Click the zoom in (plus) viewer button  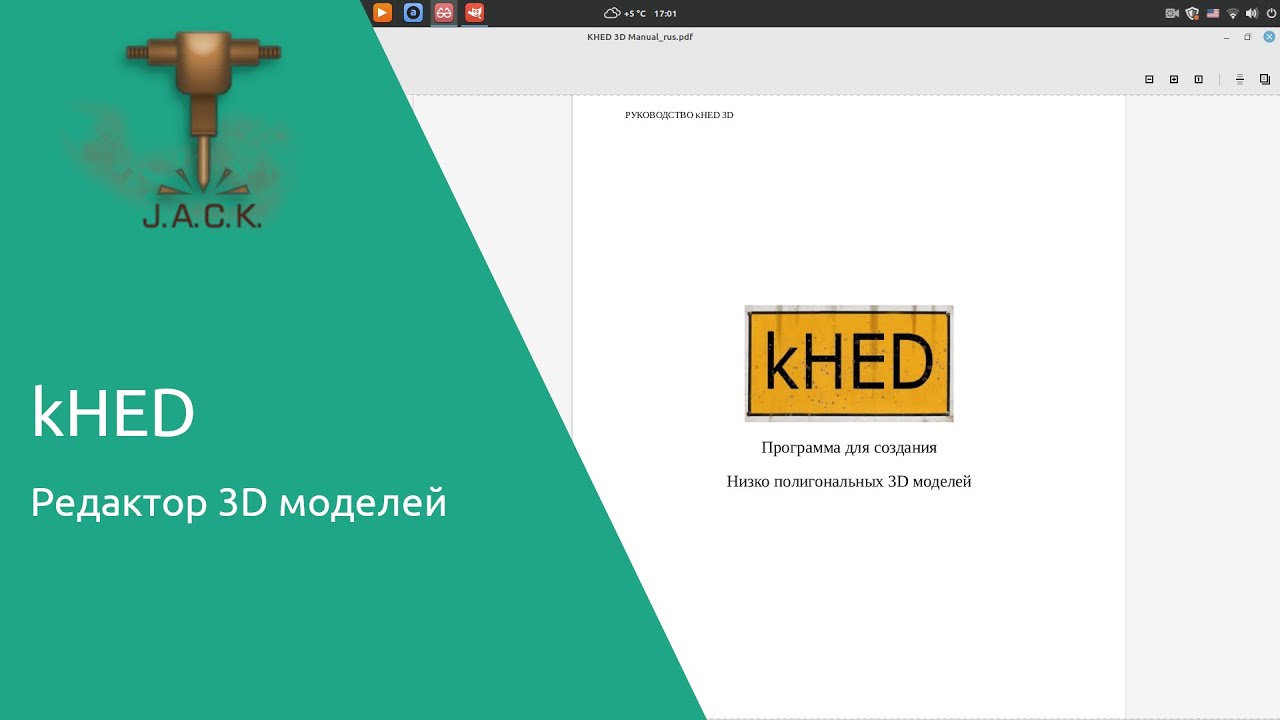pos(1173,79)
